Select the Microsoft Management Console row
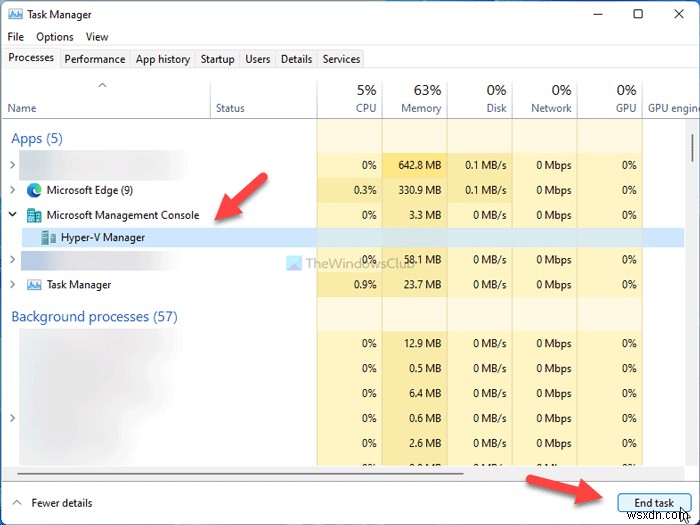 point(343,215)
